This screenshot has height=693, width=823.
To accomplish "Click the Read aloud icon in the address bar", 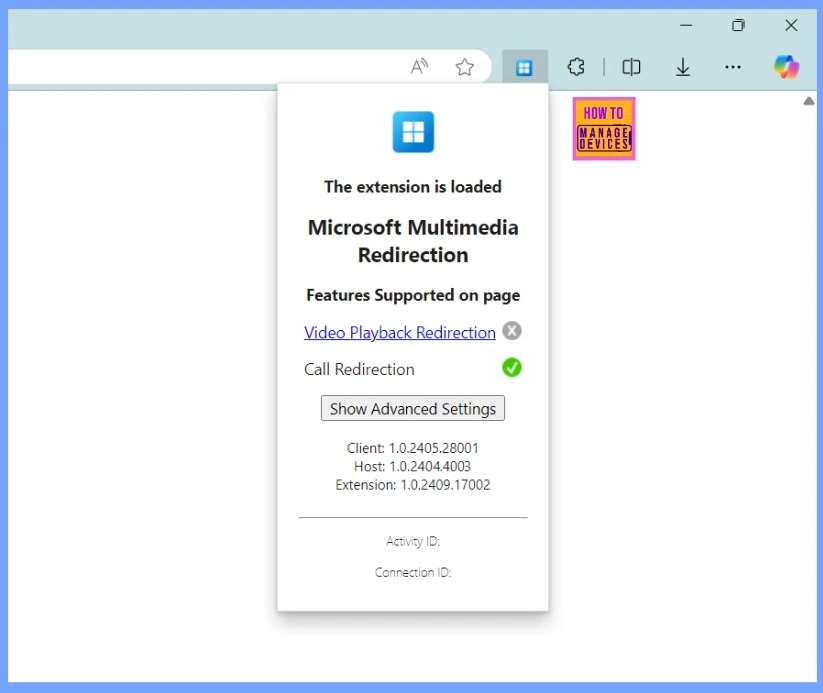I will point(419,67).
